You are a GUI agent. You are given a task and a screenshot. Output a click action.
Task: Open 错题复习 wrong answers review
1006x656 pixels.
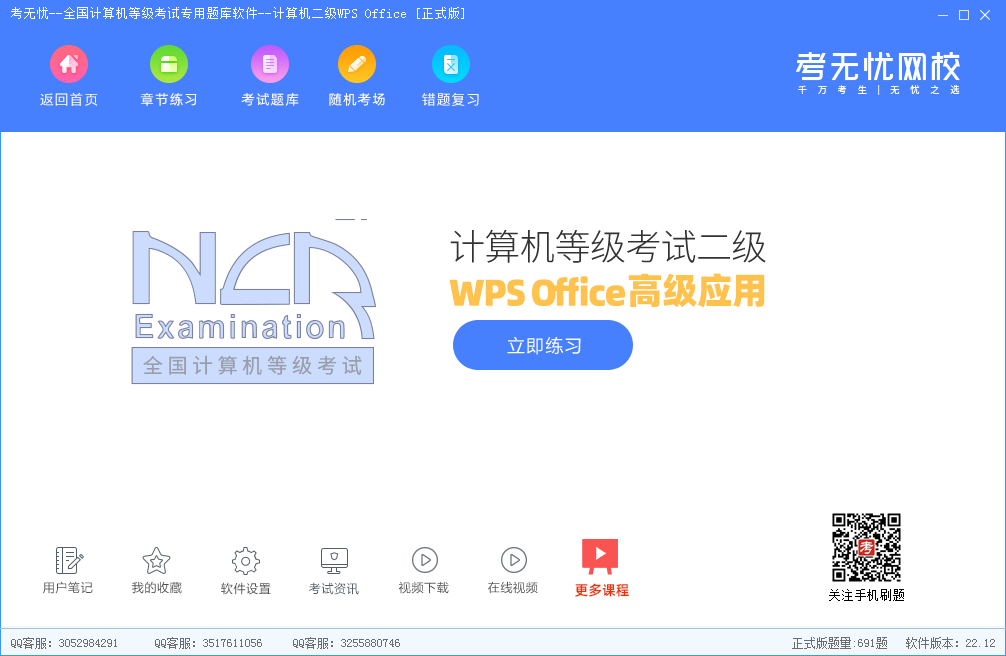[x=451, y=66]
